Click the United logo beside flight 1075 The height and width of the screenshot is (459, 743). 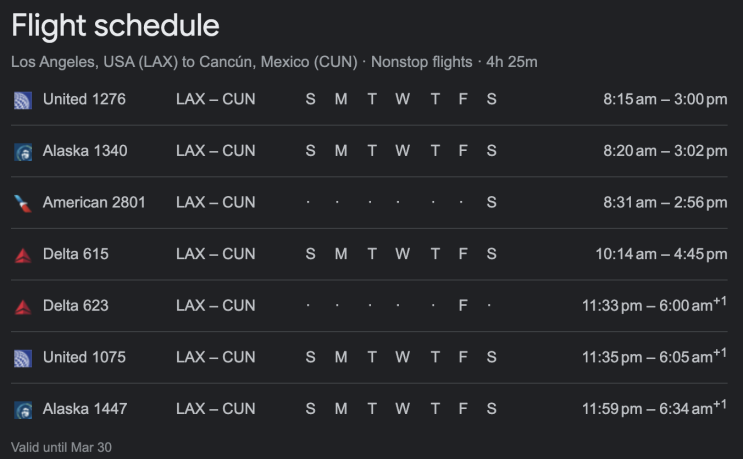pos(22,358)
